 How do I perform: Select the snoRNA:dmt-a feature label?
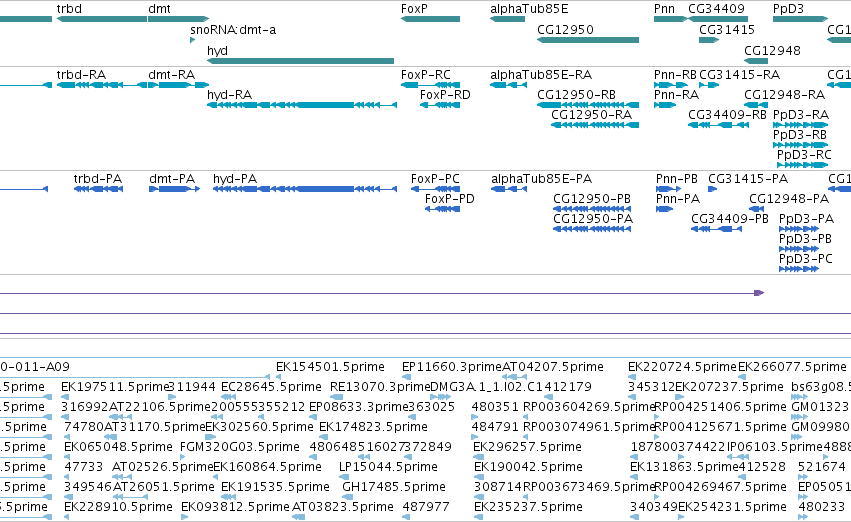(233, 30)
